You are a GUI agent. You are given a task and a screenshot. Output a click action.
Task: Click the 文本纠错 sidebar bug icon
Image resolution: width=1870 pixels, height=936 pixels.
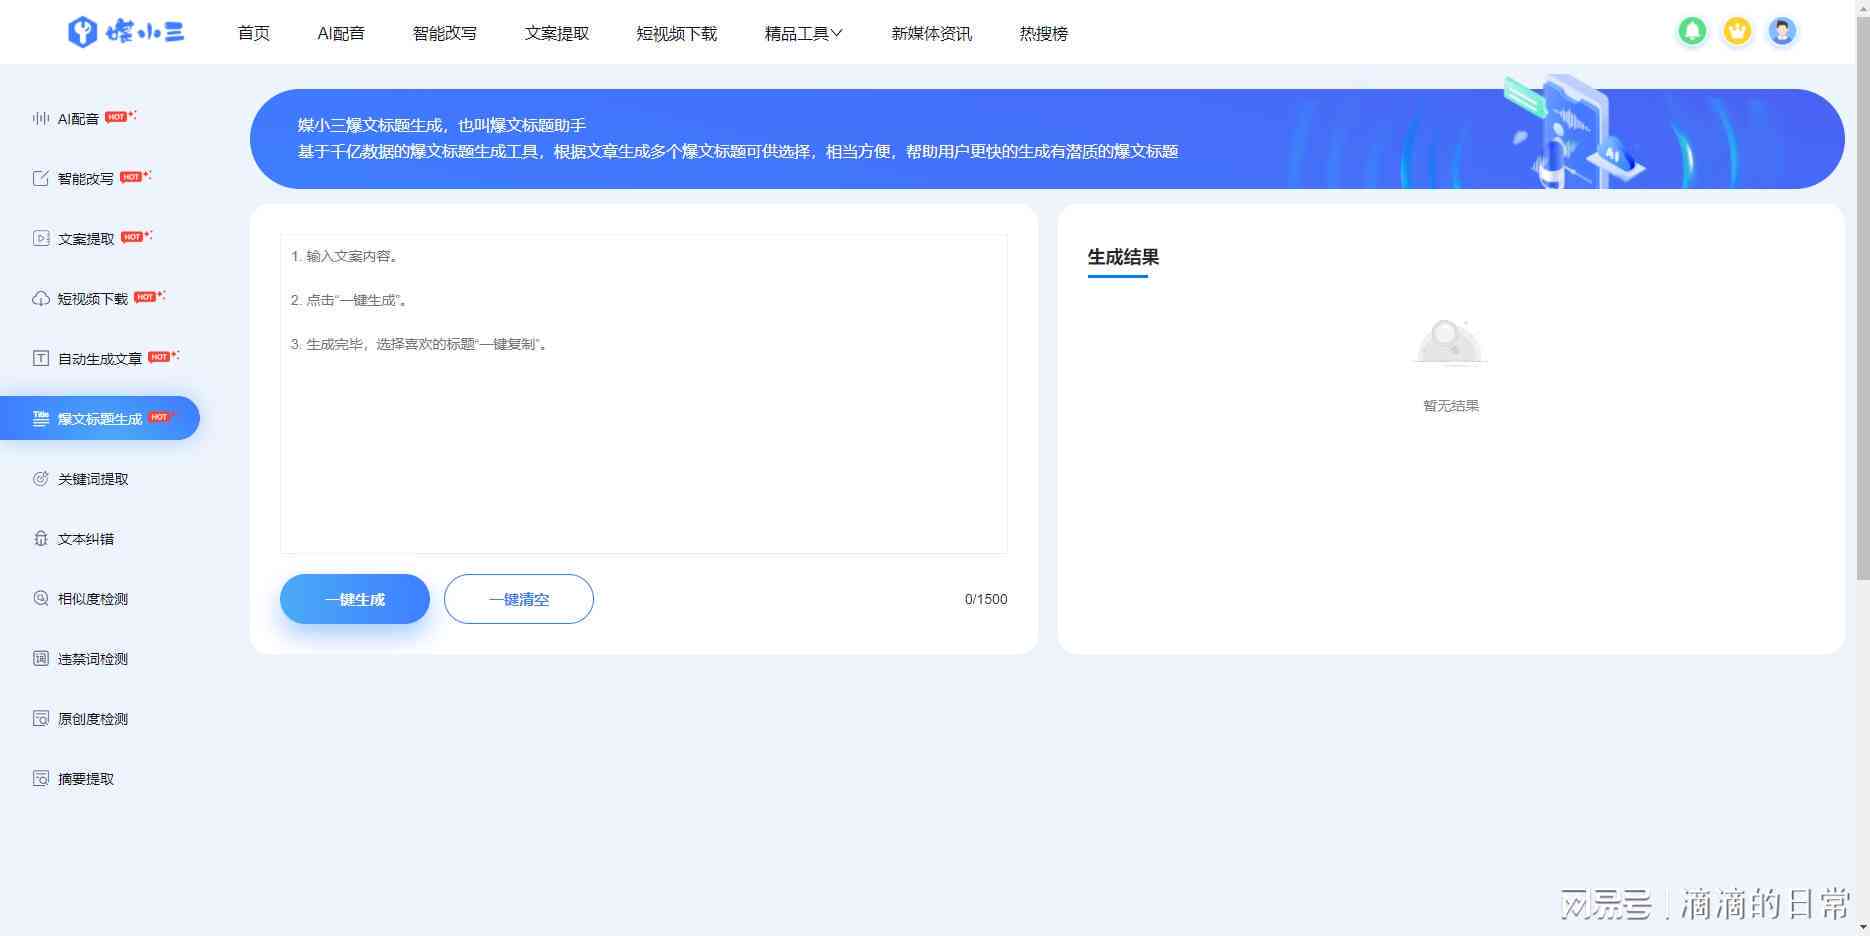(x=41, y=538)
